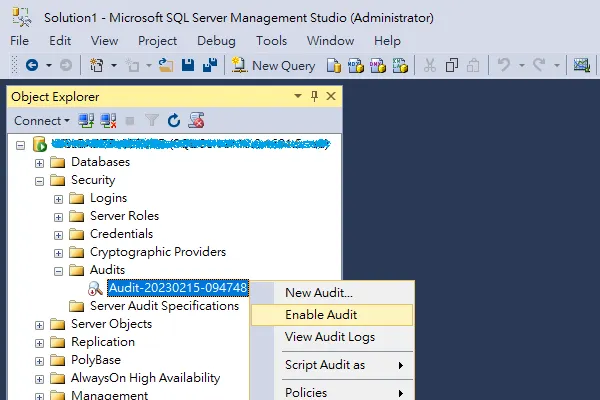
Task: Choose Enable Audit from context menu
Action: click(x=333, y=315)
